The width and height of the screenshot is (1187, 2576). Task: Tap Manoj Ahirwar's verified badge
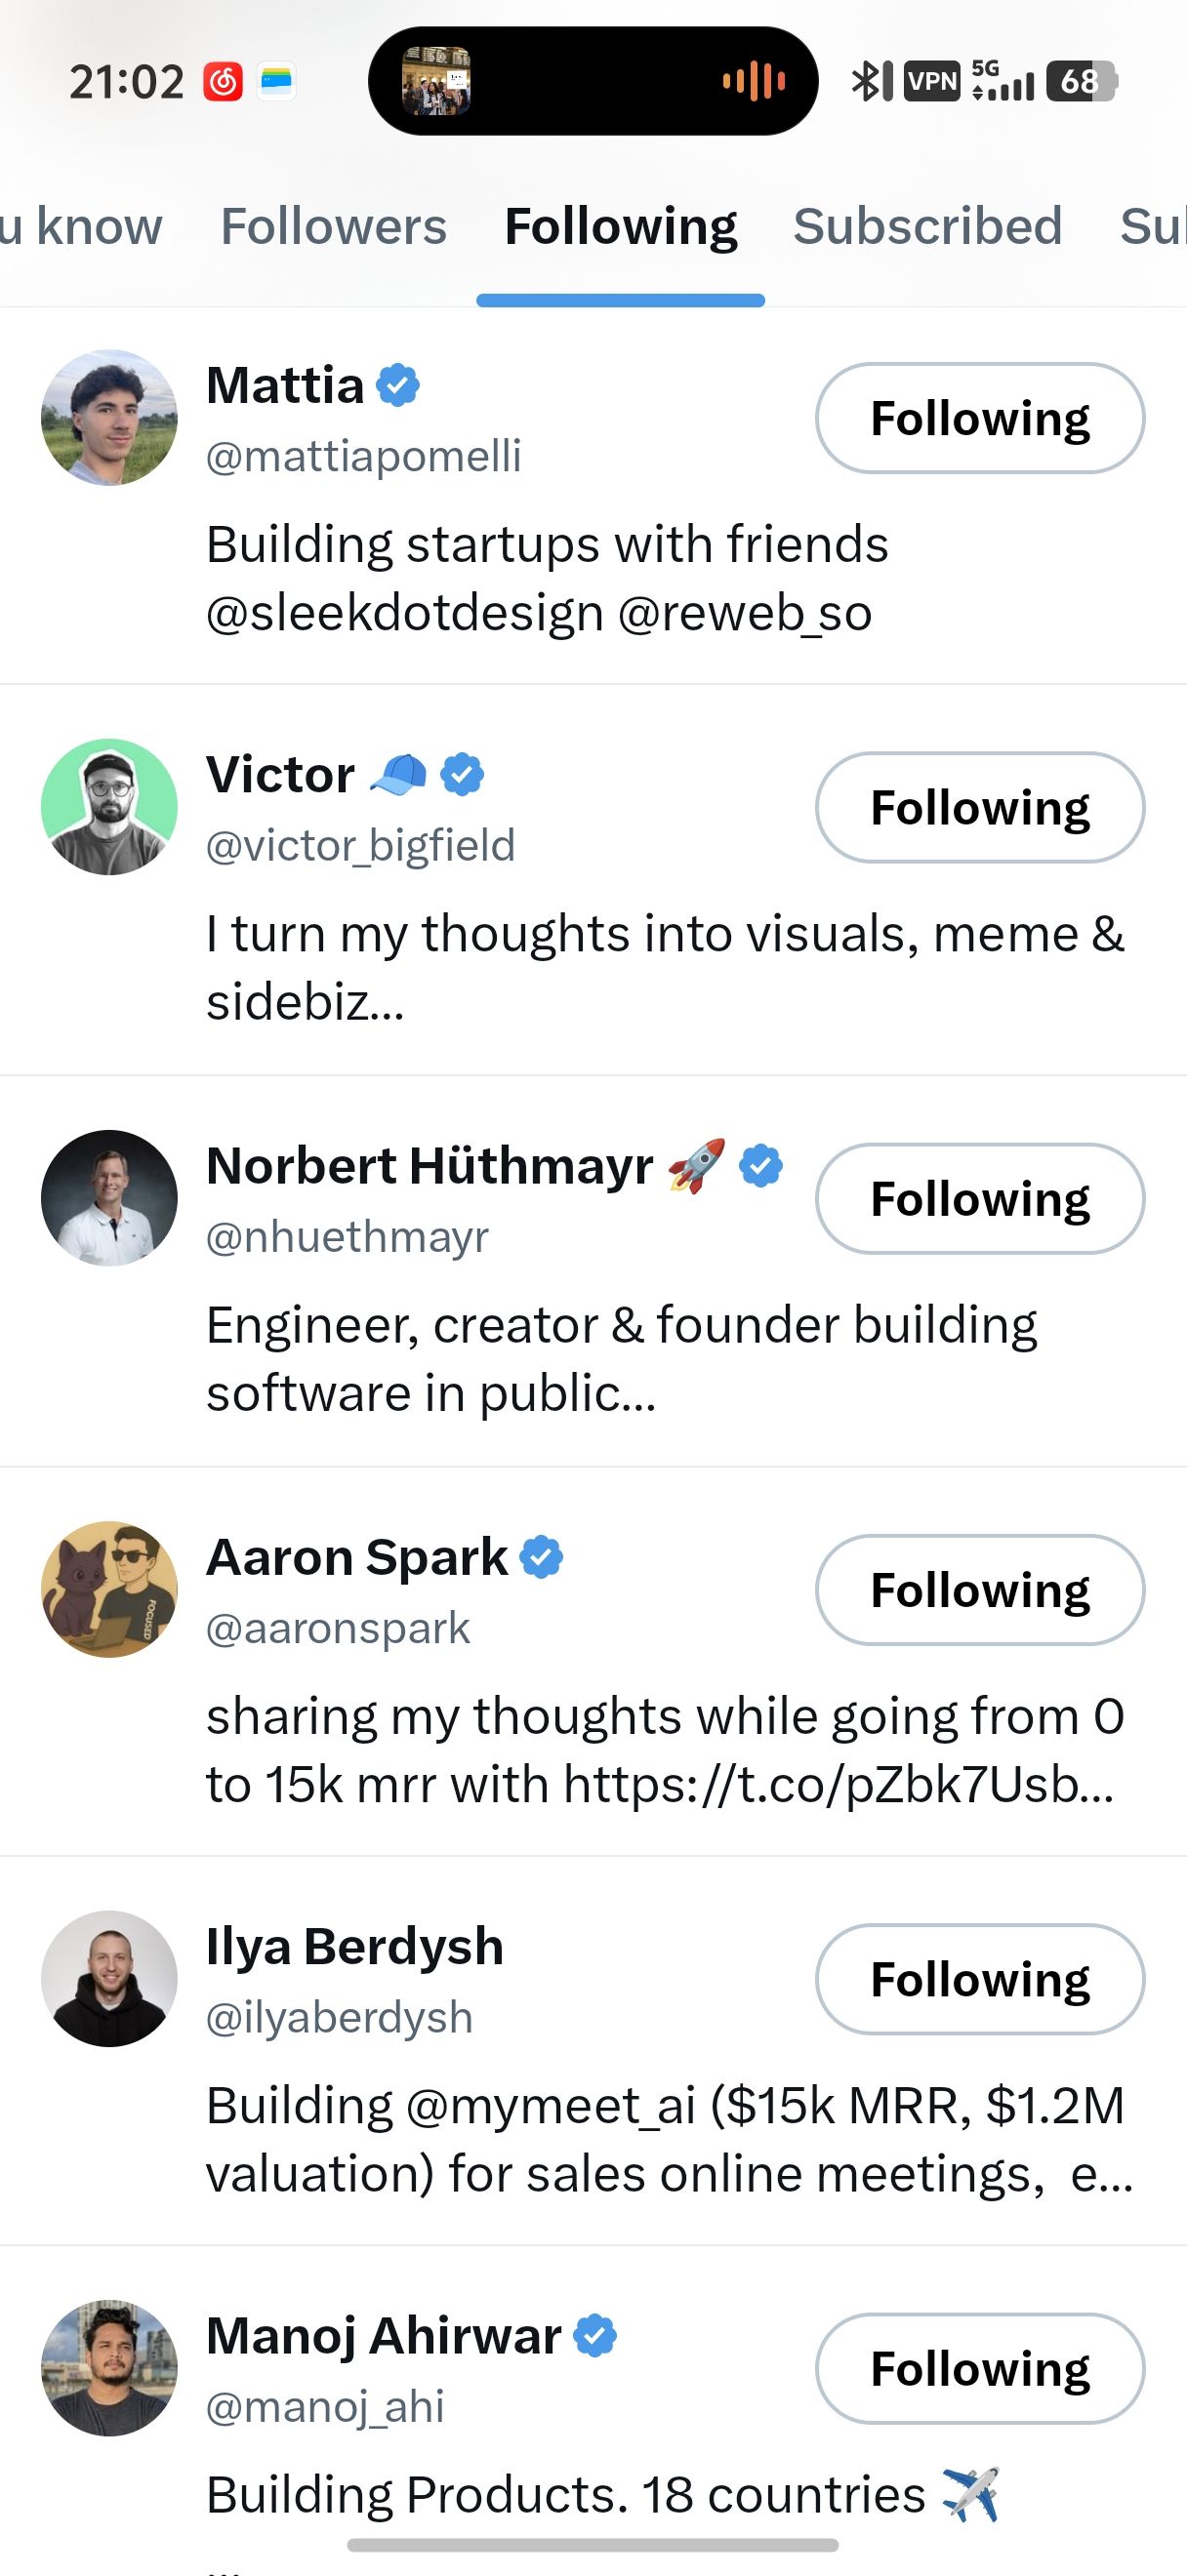click(x=596, y=2336)
